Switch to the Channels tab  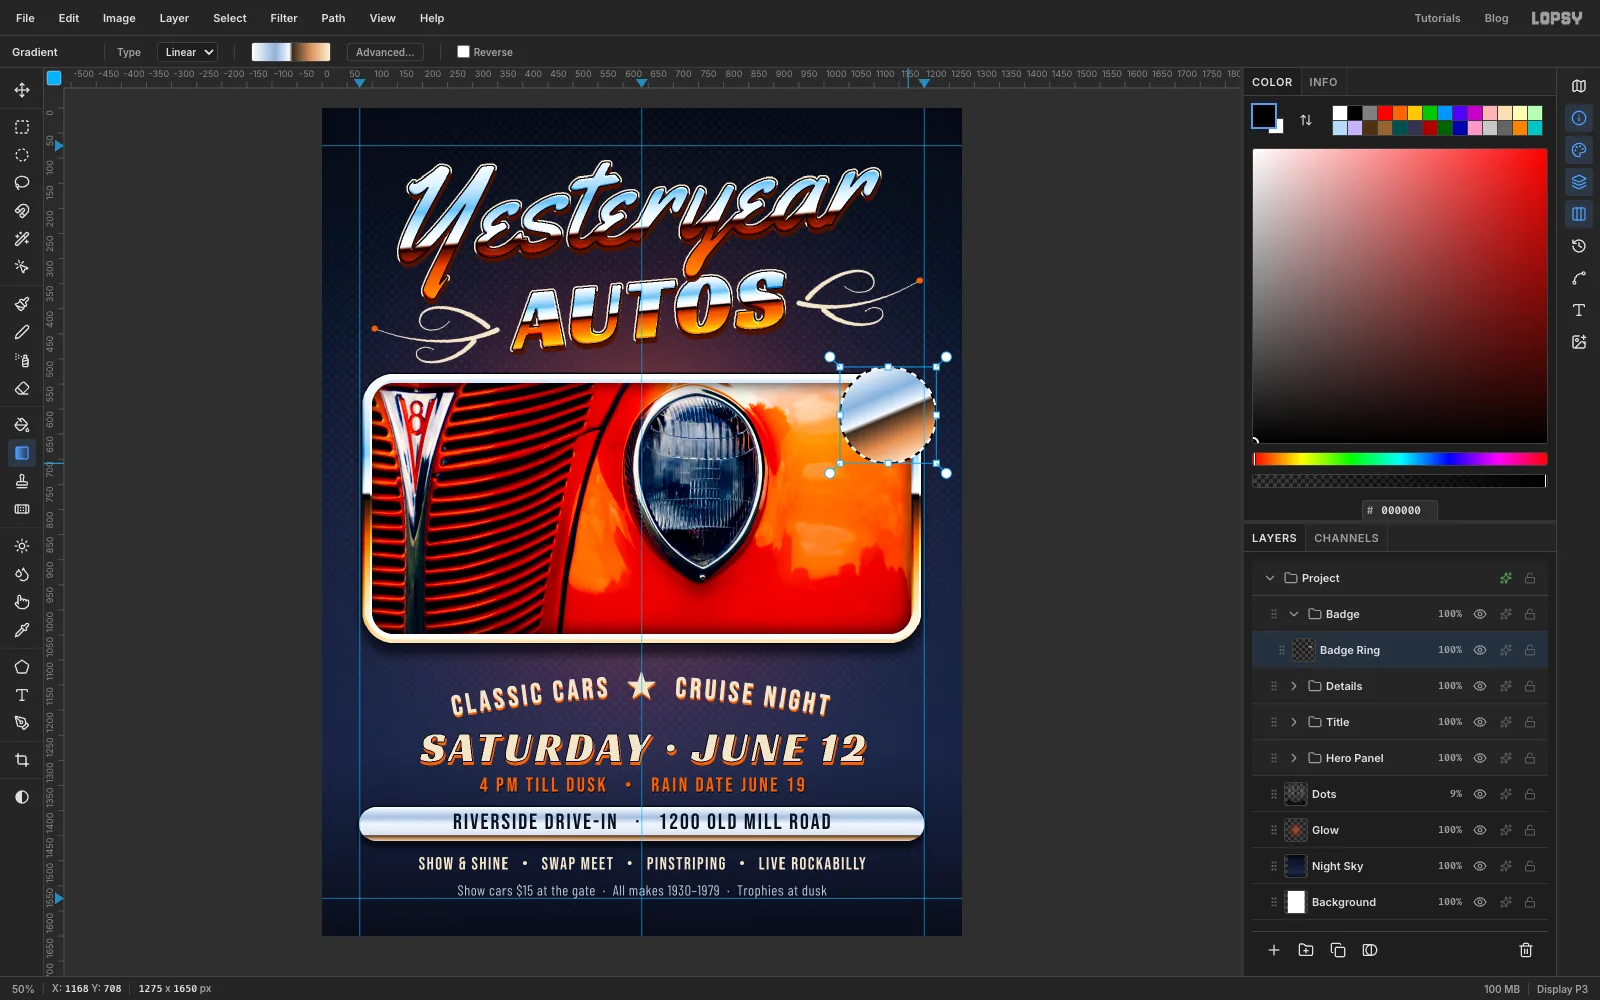click(x=1346, y=538)
